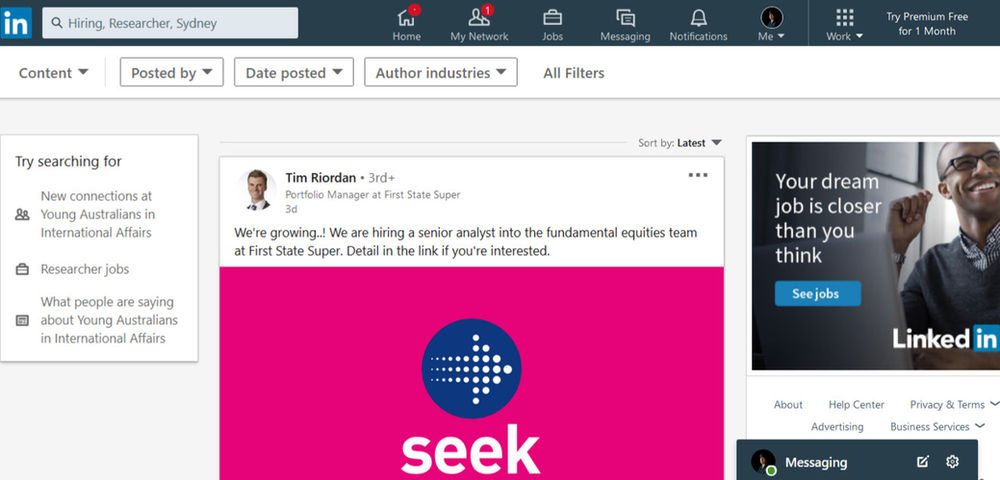
Task: Click the See jobs ad button
Action: point(817,293)
